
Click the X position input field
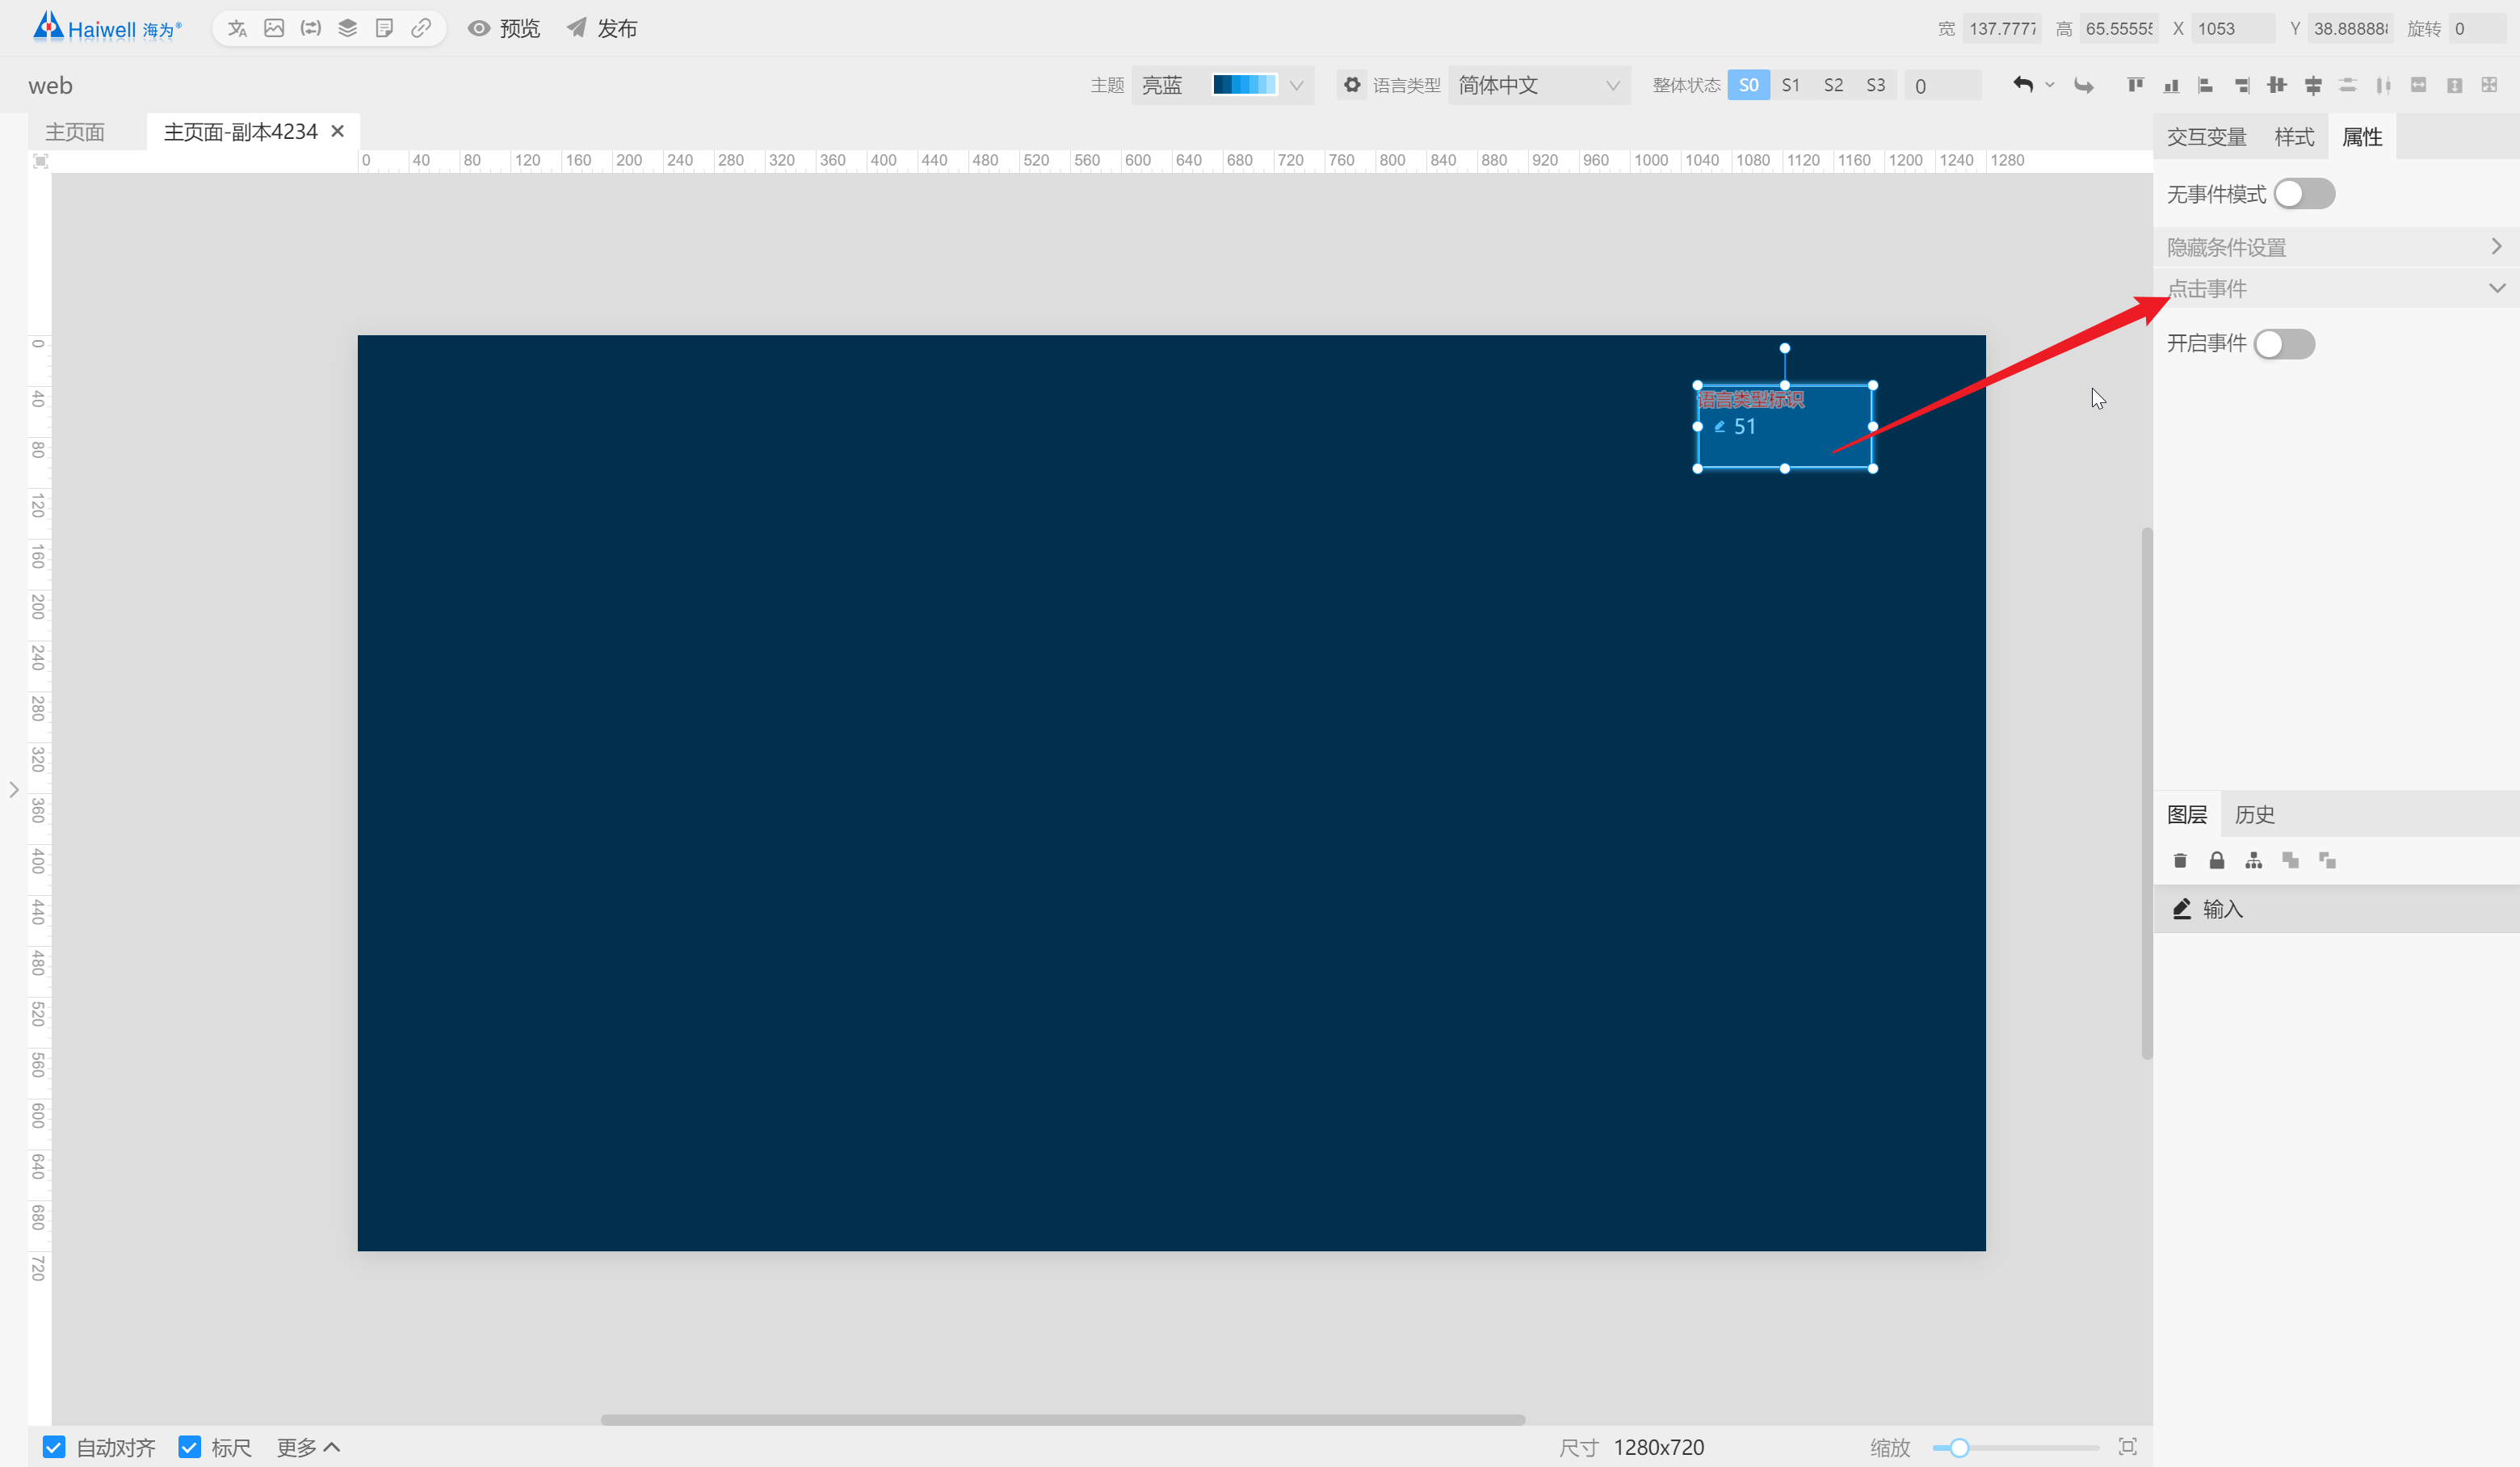2233,28
